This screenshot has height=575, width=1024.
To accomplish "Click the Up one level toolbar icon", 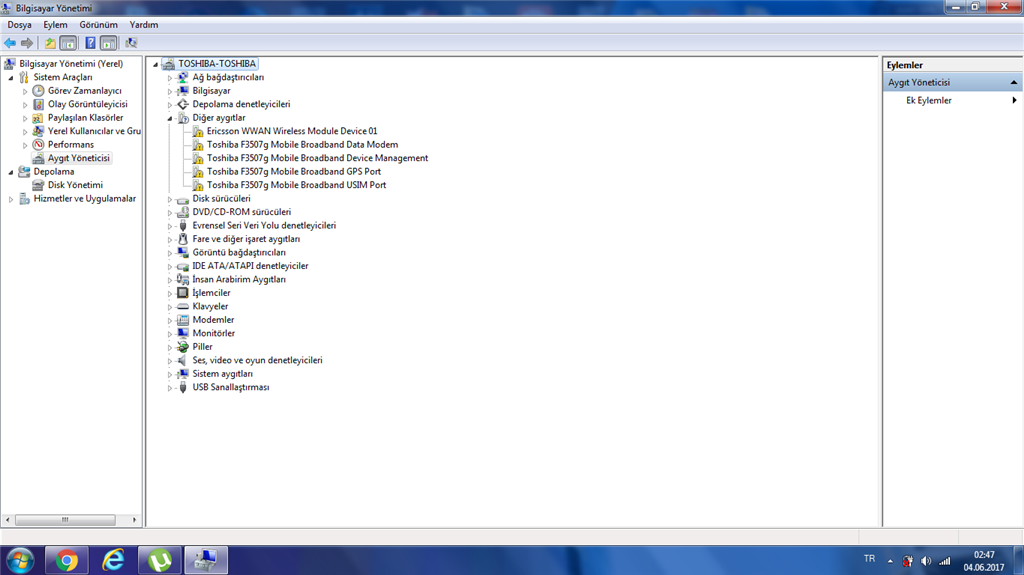I will click(x=50, y=43).
